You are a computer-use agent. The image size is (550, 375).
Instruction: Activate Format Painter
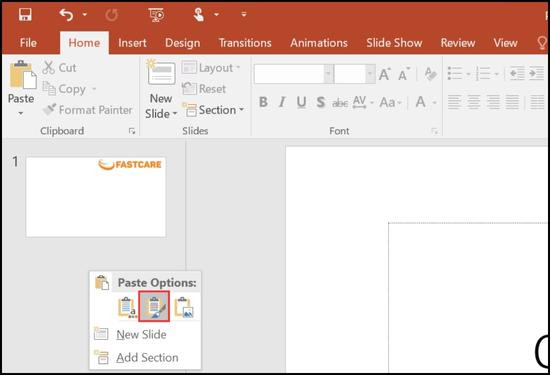[87, 110]
